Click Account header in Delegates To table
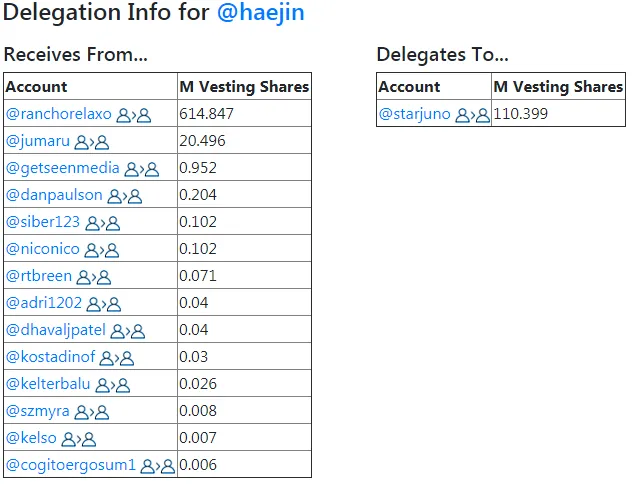Image resolution: width=644 pixels, height=487 pixels. [409, 87]
